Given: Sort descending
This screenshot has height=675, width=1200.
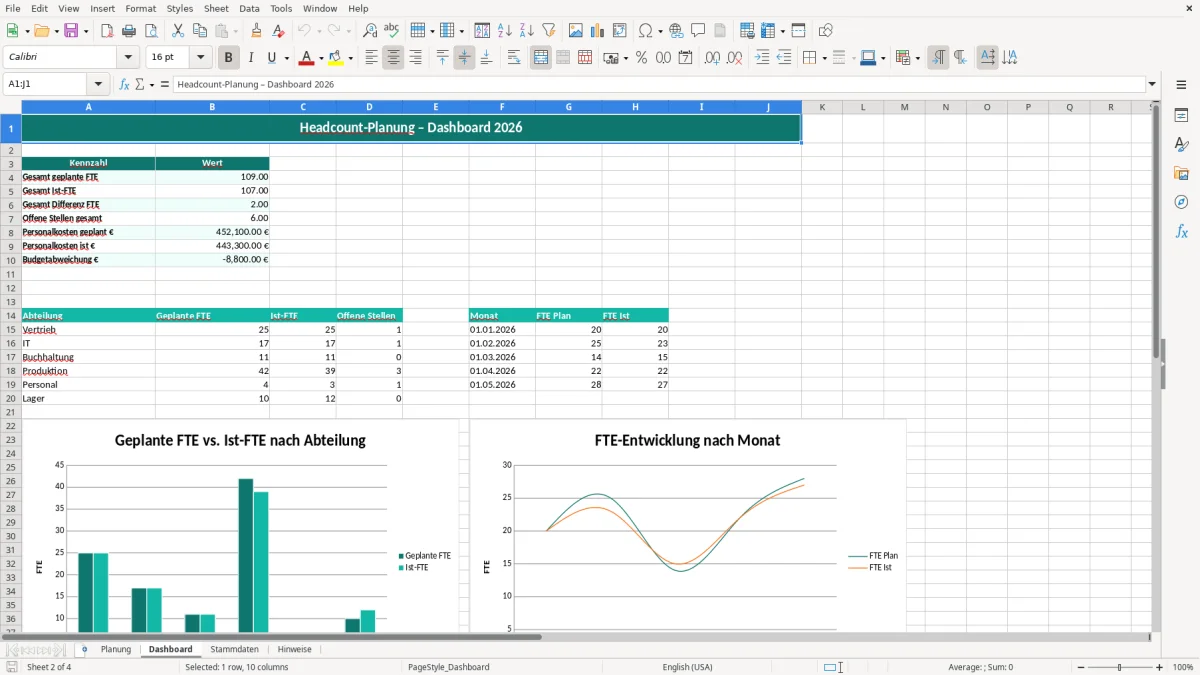Looking at the screenshot, I should (x=526, y=31).
